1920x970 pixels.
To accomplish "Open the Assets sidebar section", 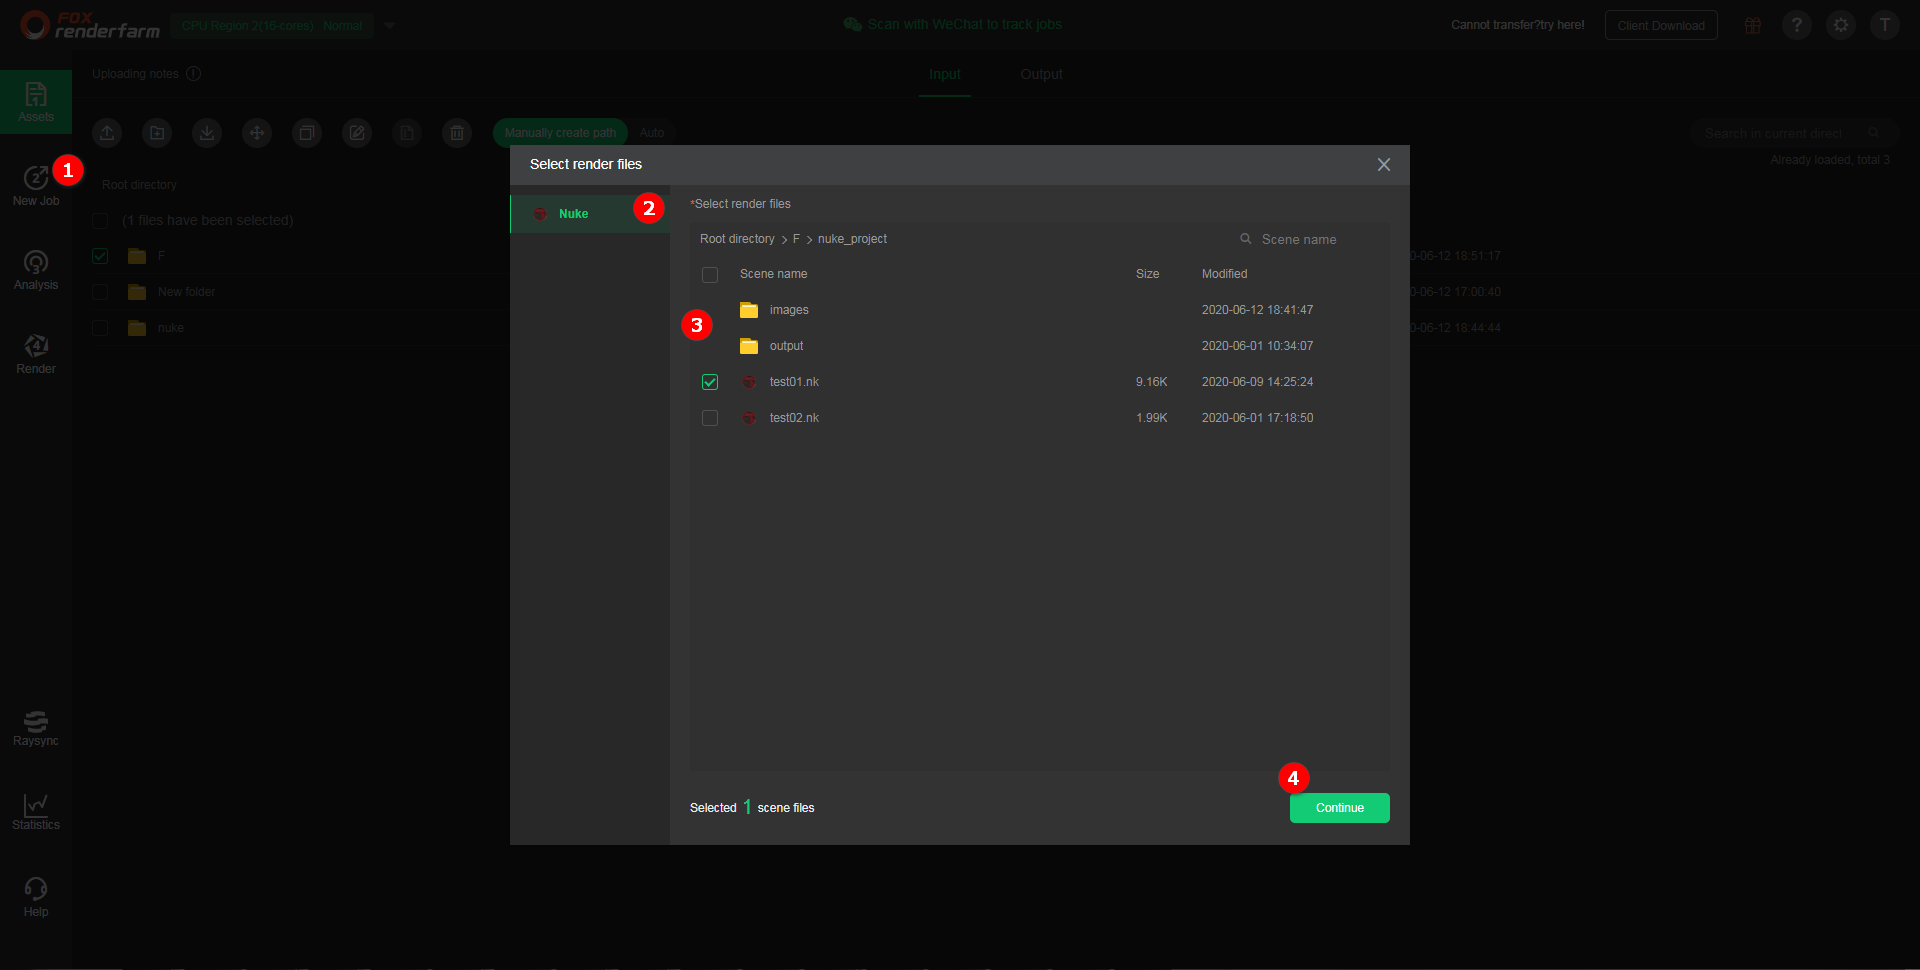I will [36, 102].
